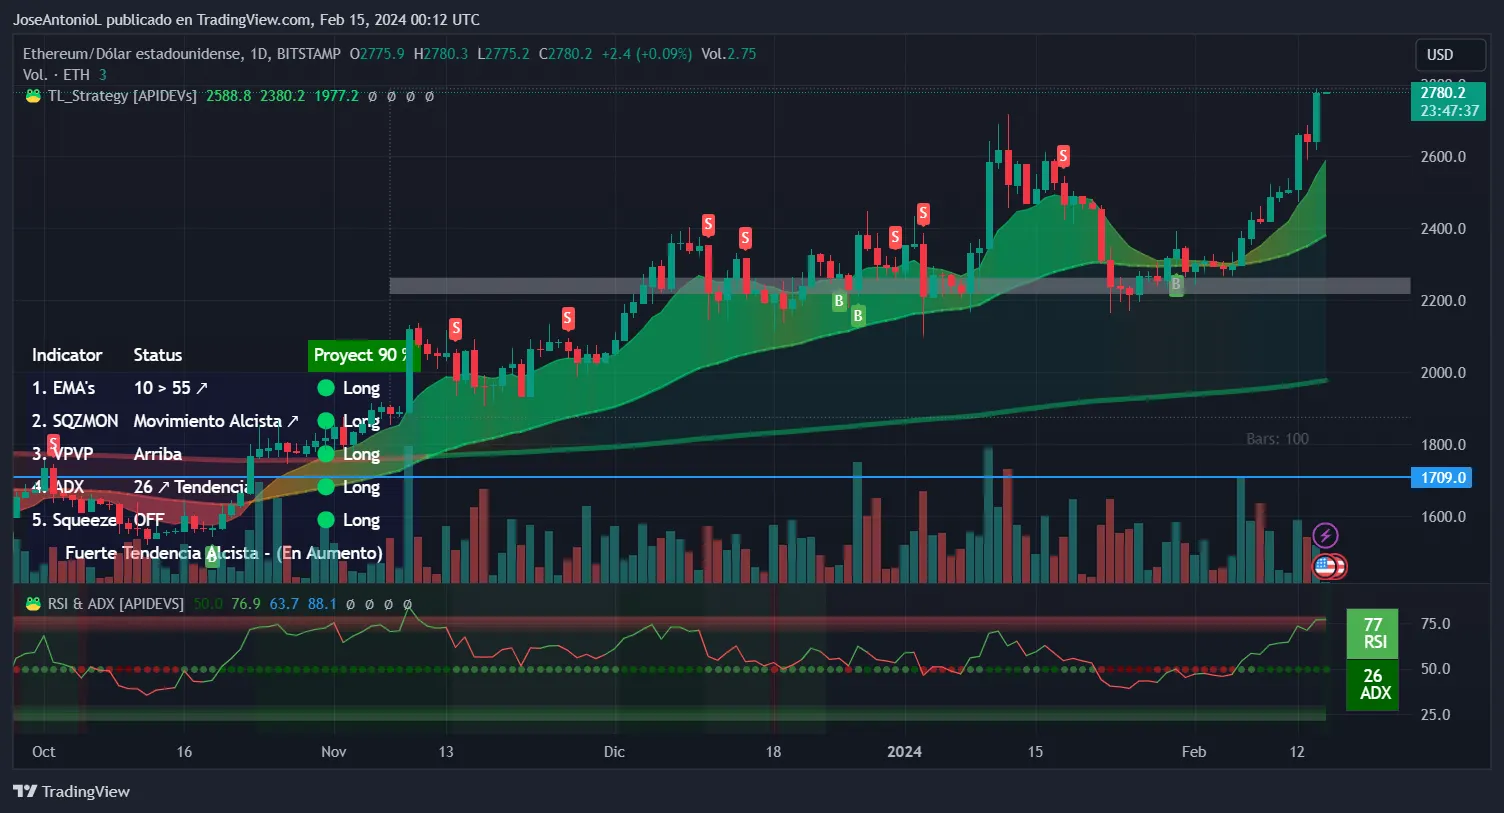Click the blue 1709.0 price label
Screen dimensions: 1504x813
[1442, 478]
